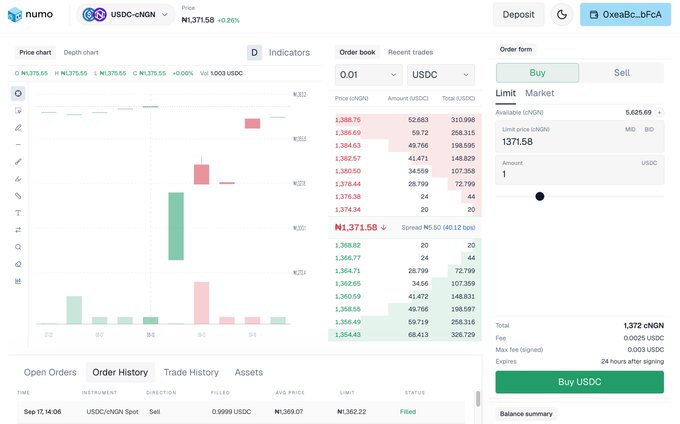Click the USDC-cNGN token pair icon

click(95, 14)
